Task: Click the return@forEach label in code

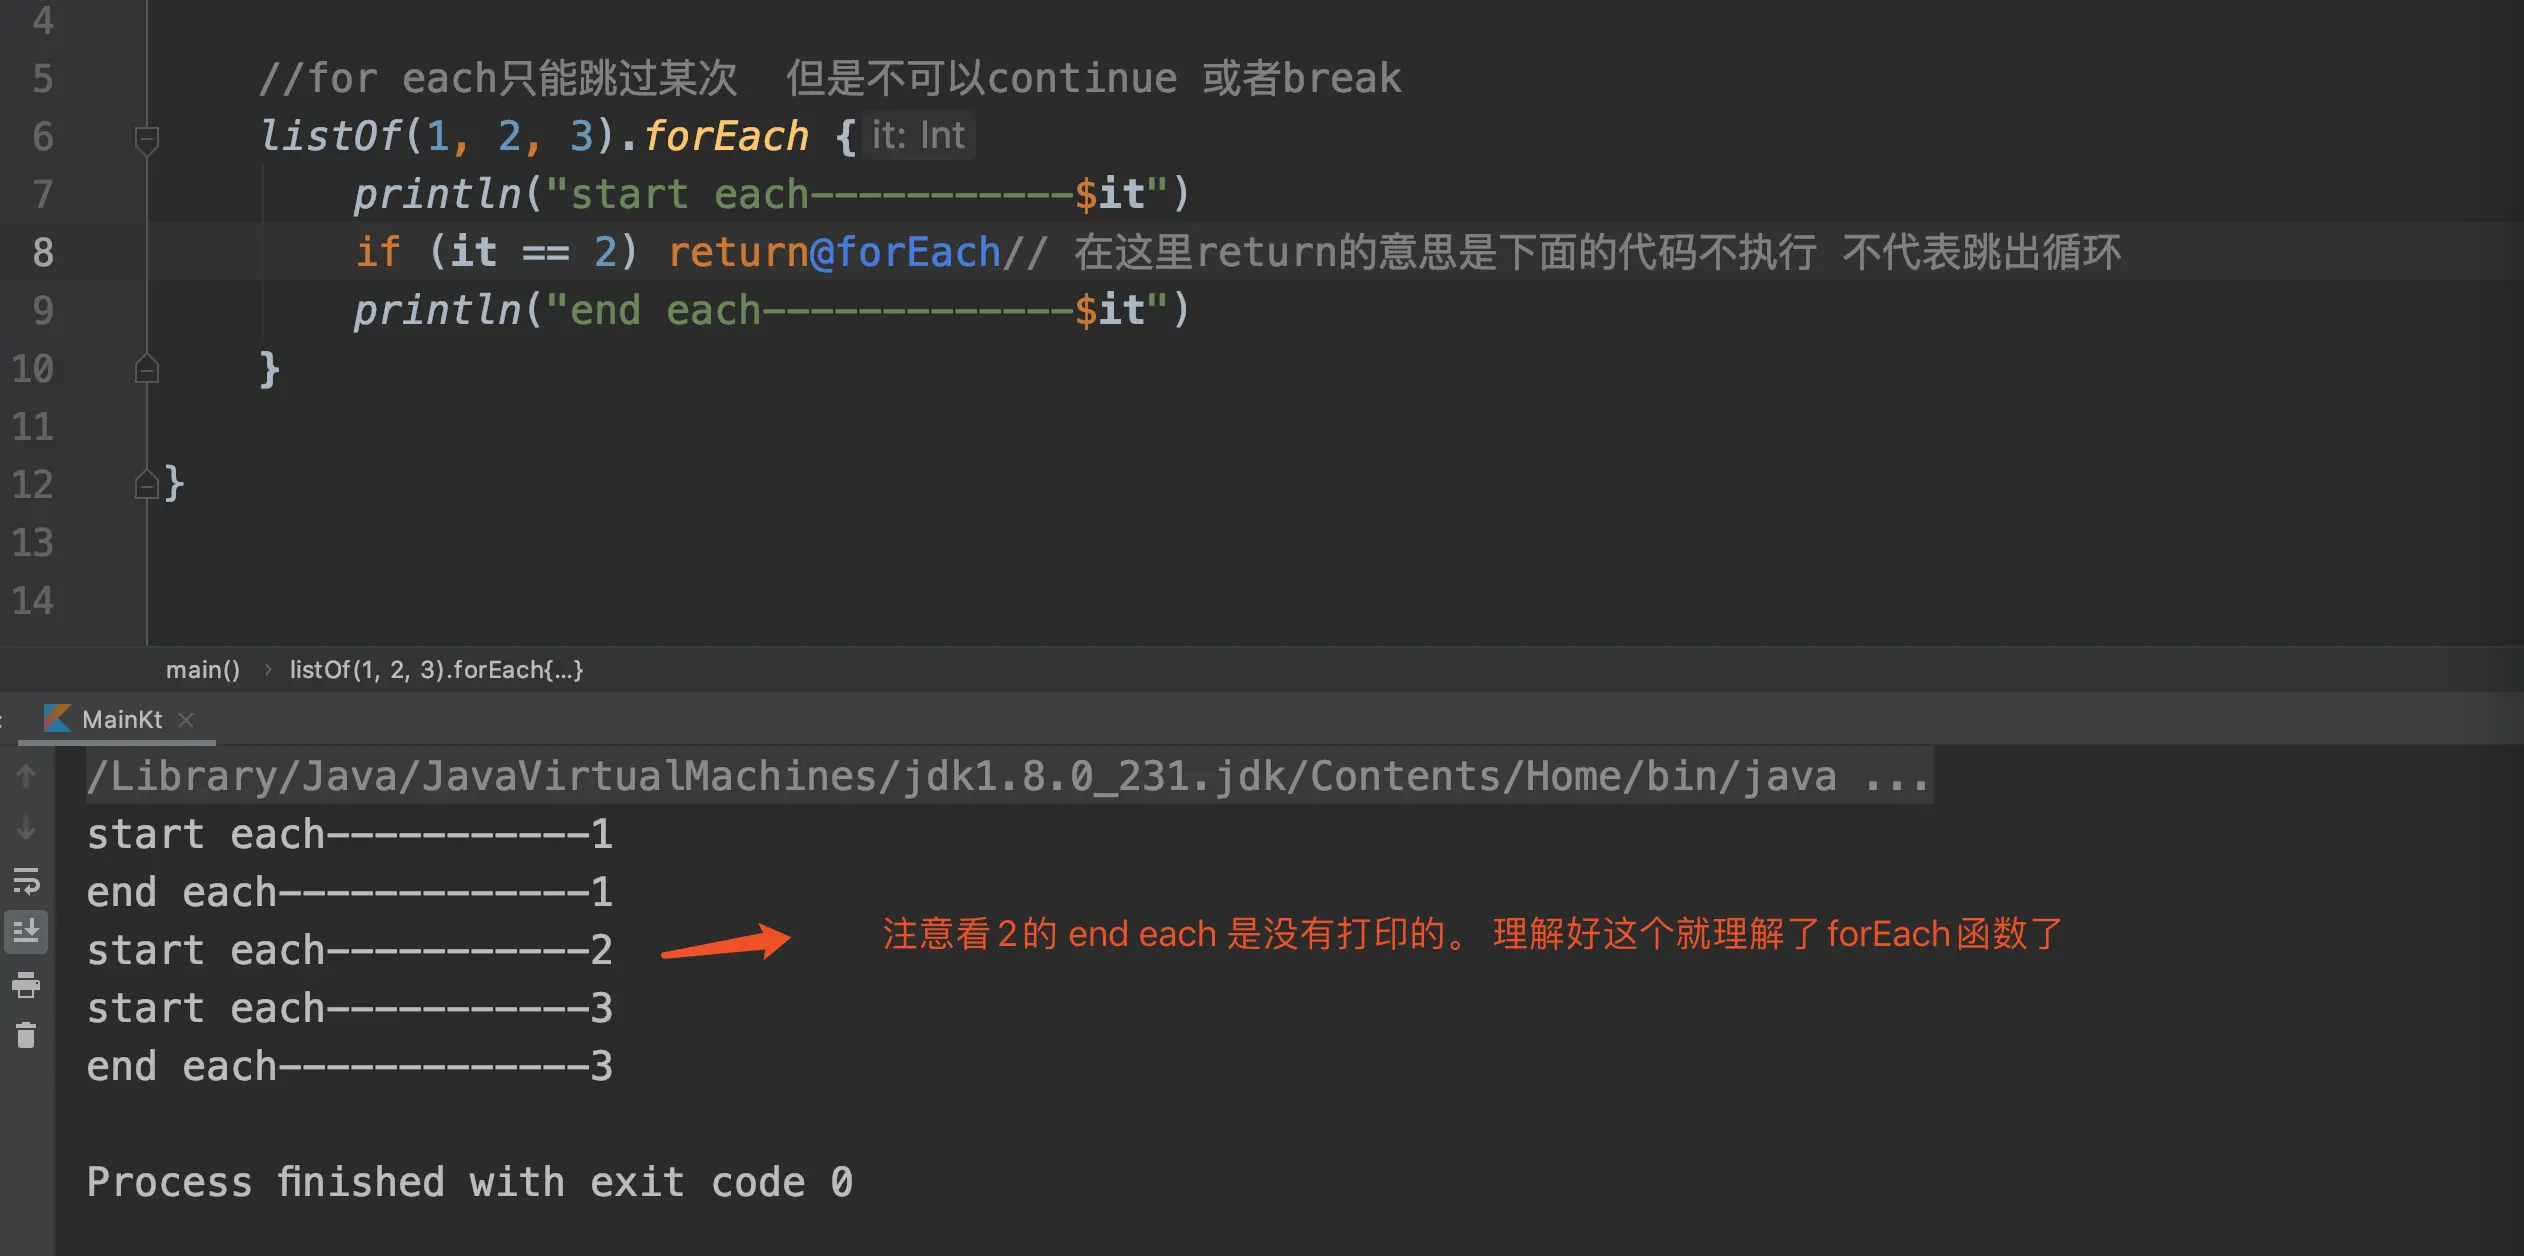Action: 834,252
